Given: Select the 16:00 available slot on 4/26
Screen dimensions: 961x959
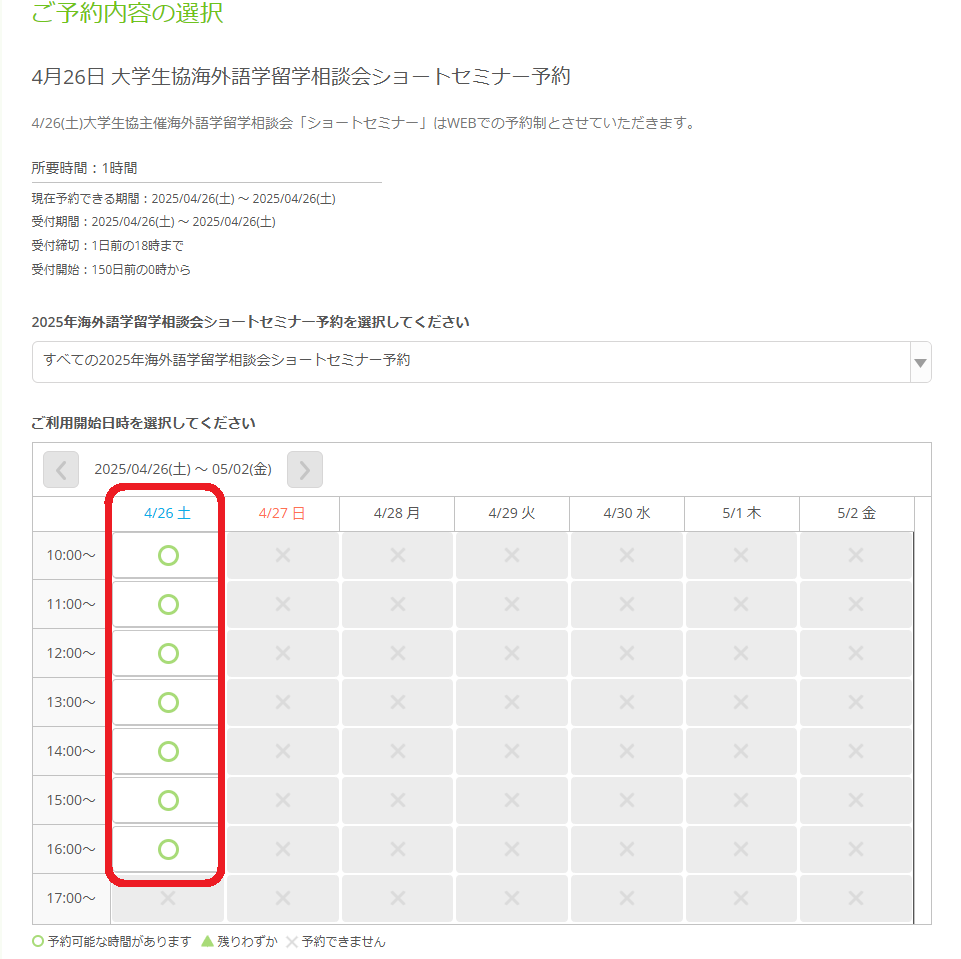Looking at the screenshot, I should click(167, 849).
